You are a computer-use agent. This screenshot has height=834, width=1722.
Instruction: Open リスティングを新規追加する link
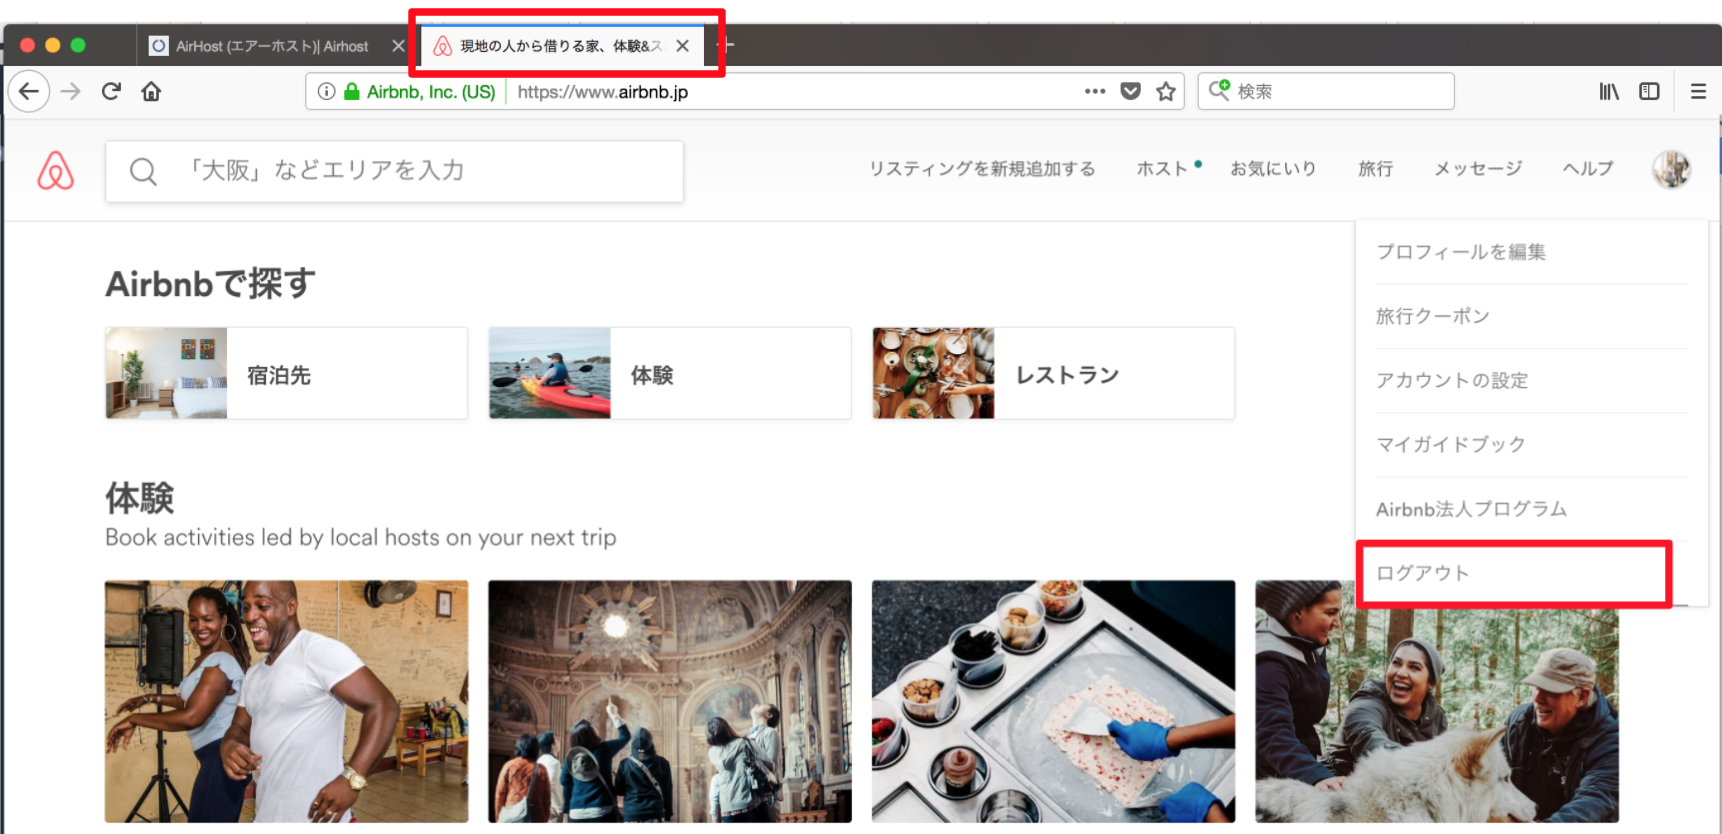[981, 169]
